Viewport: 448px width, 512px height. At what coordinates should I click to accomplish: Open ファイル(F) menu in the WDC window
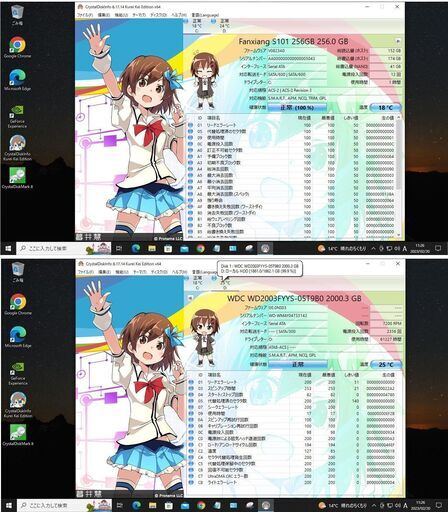pyautogui.click(x=86, y=272)
